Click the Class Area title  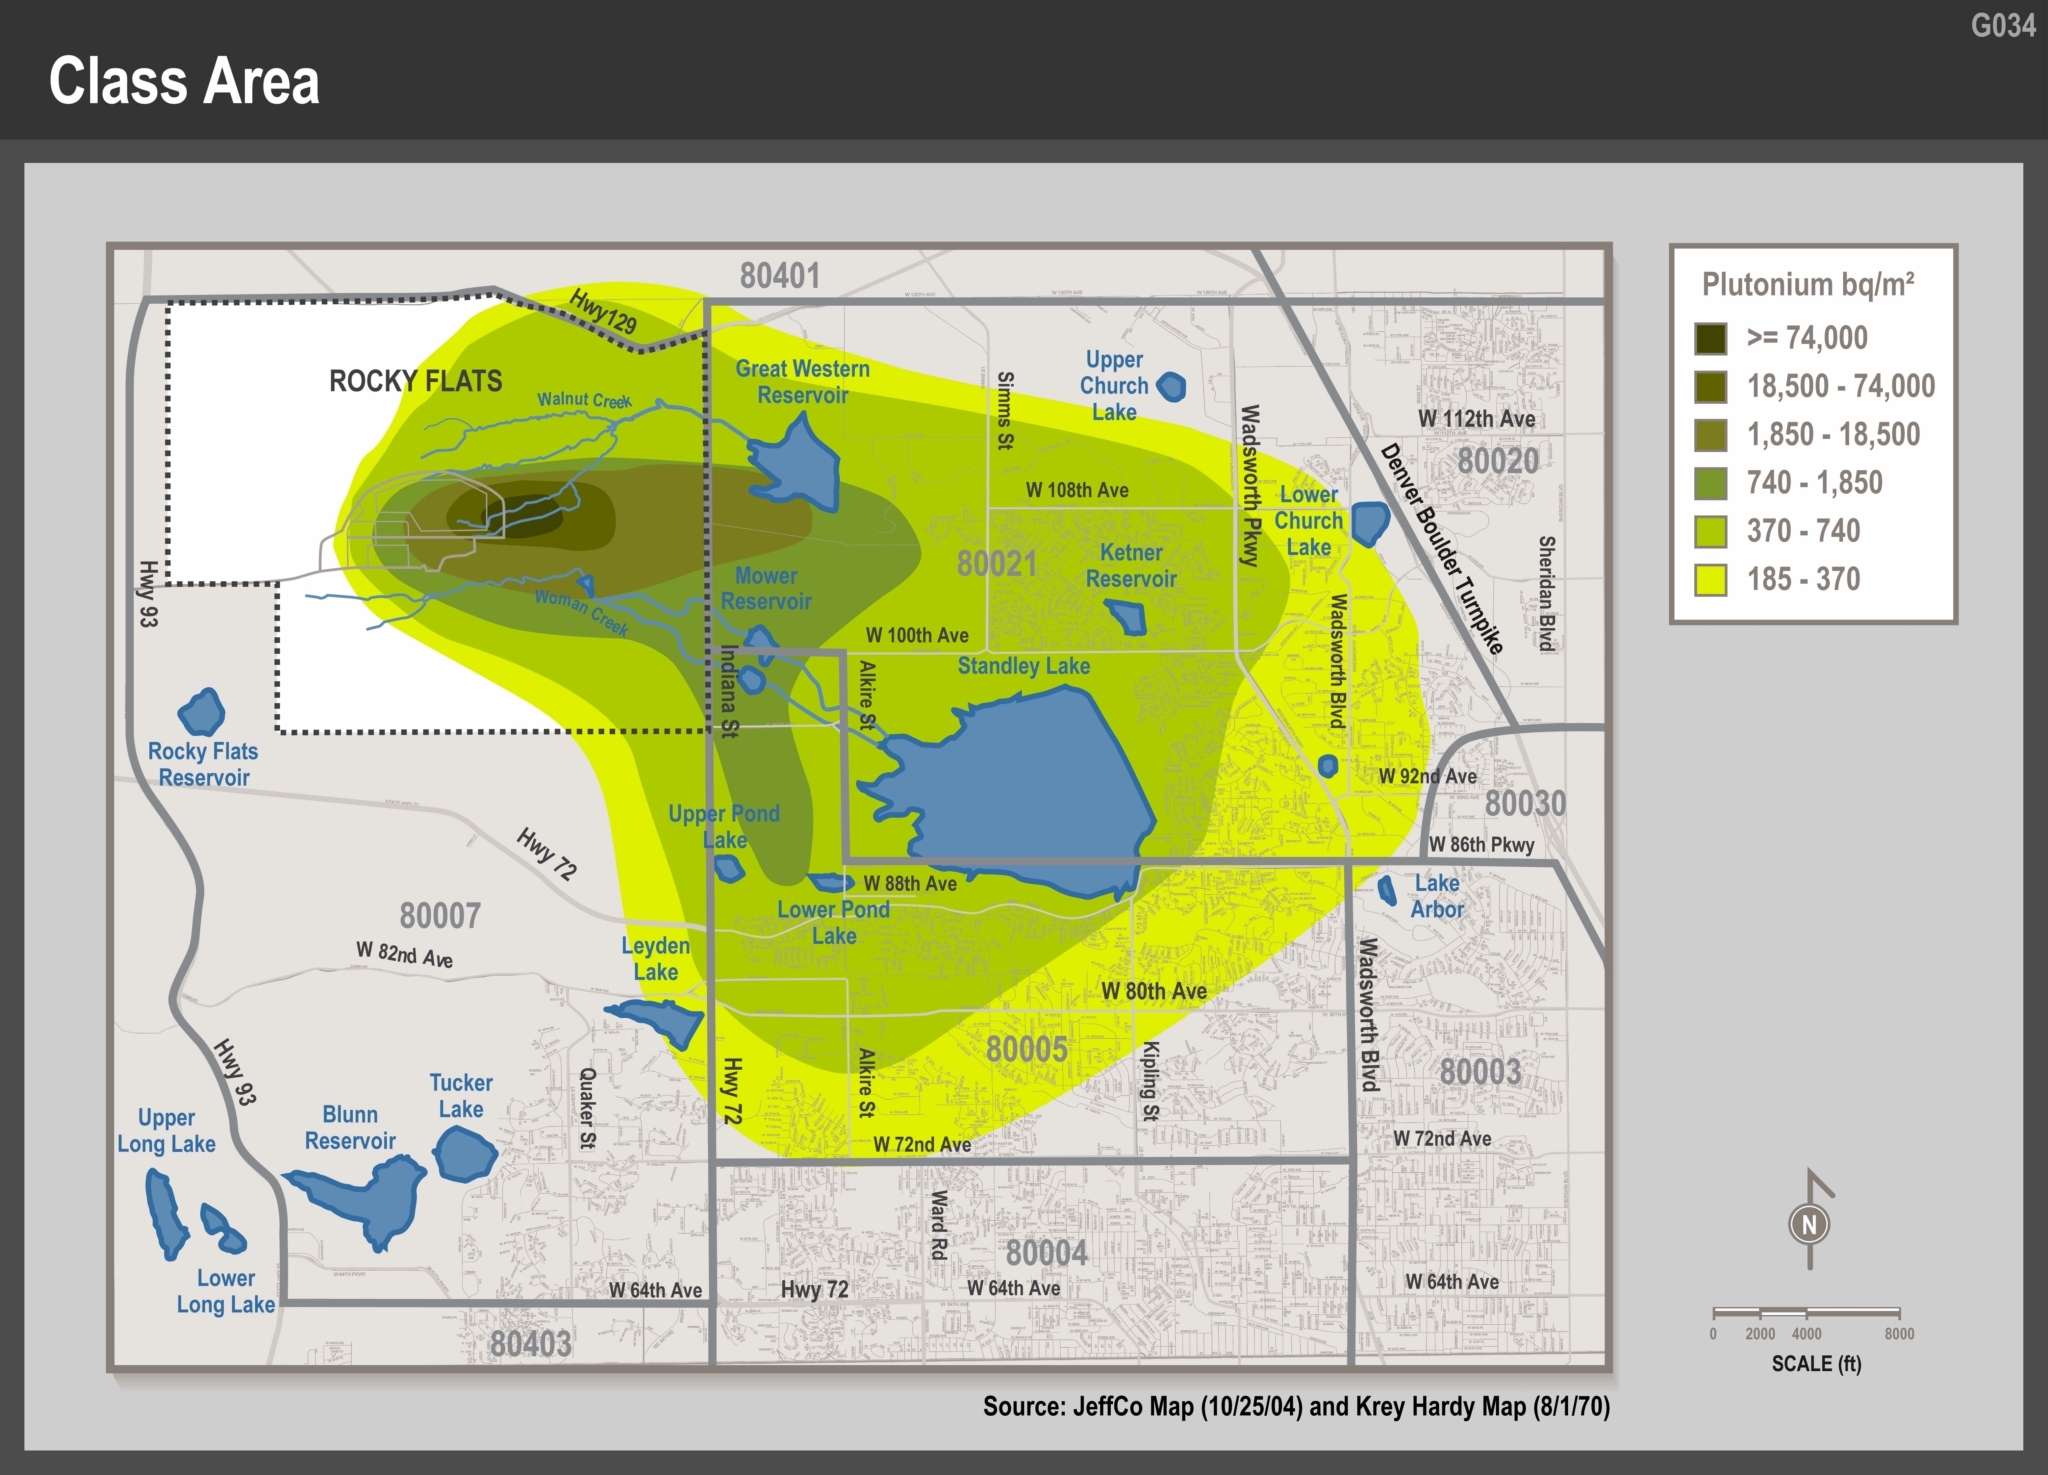pyautogui.click(x=185, y=81)
